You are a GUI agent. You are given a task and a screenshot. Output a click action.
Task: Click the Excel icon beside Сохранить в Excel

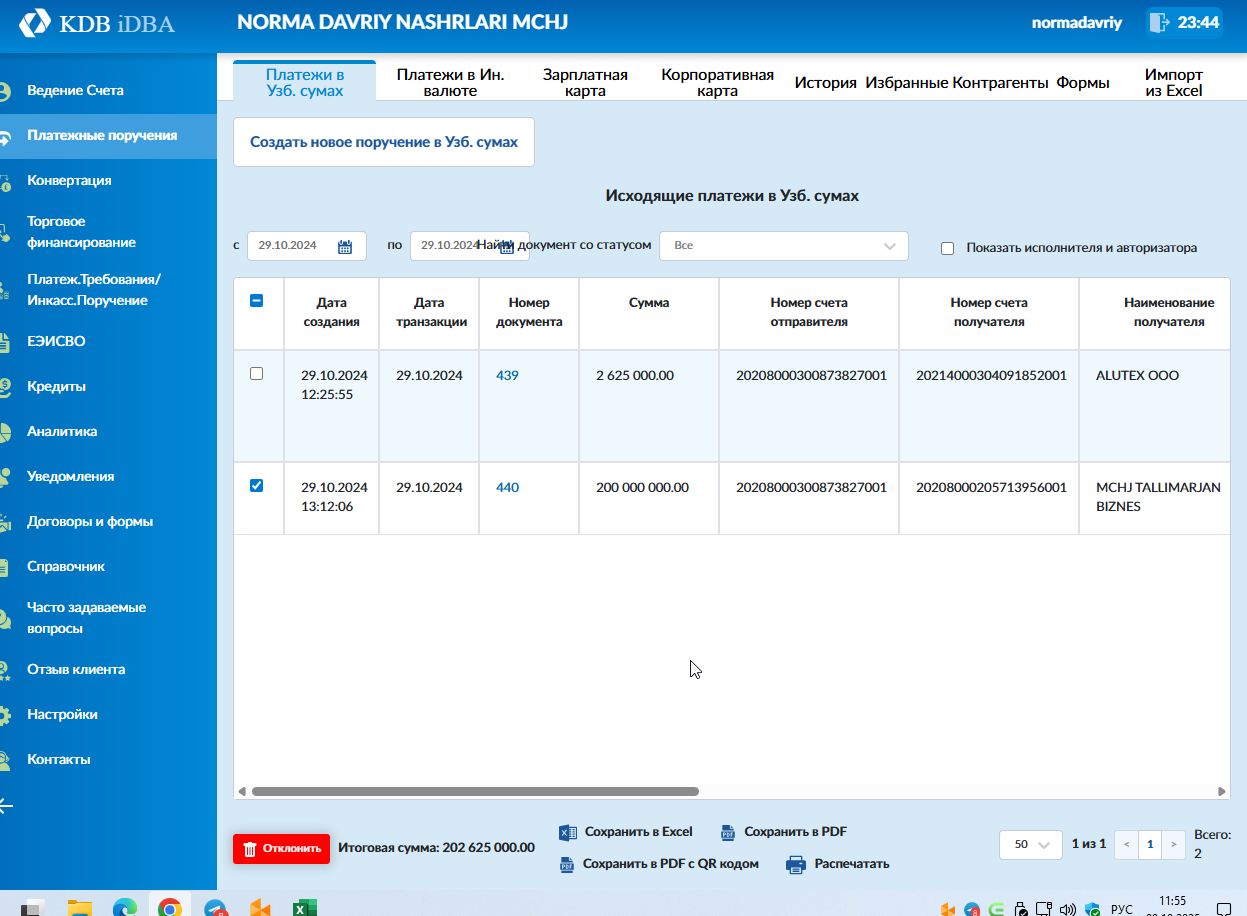[568, 832]
